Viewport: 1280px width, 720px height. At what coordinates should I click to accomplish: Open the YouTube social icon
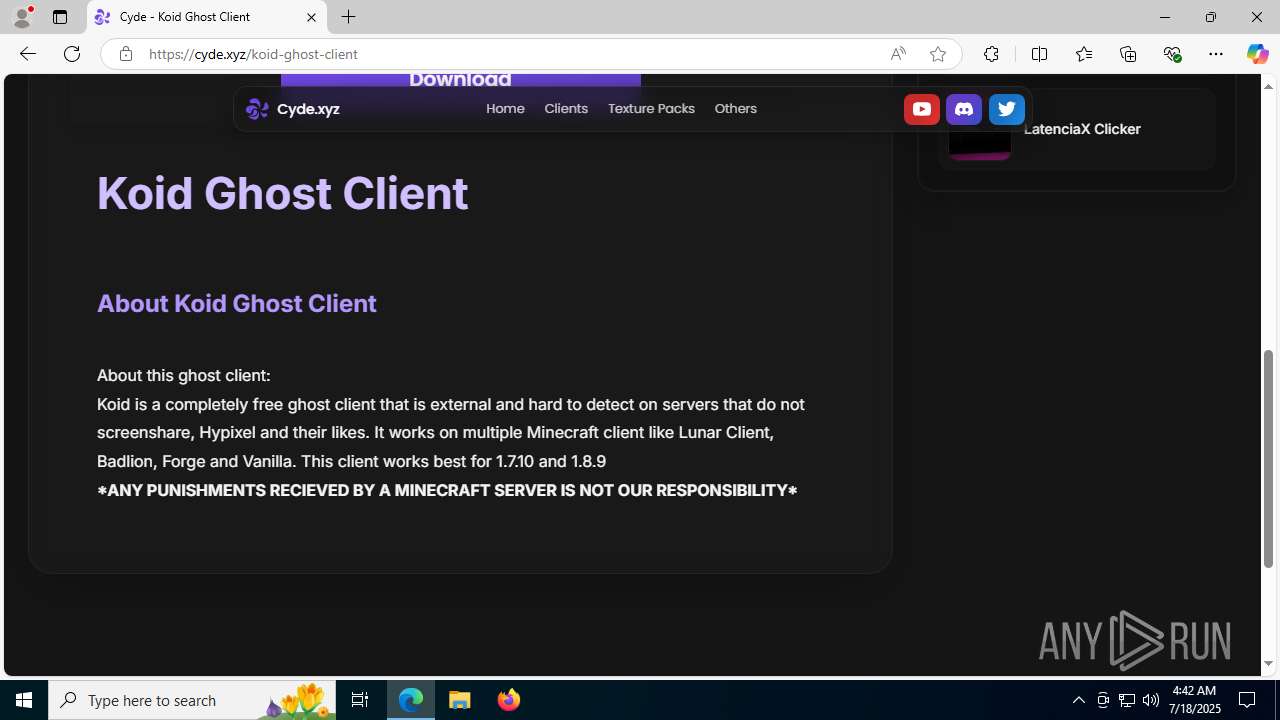(x=921, y=109)
